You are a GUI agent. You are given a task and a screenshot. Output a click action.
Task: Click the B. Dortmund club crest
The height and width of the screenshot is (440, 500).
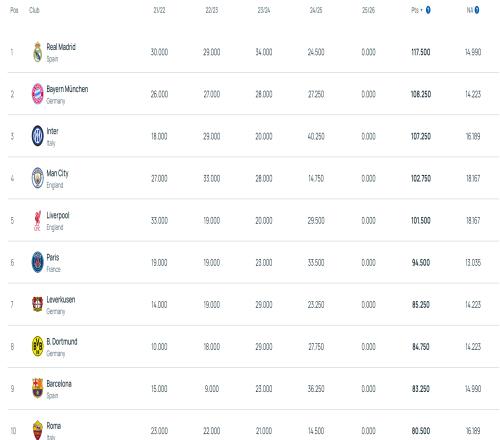click(38, 346)
